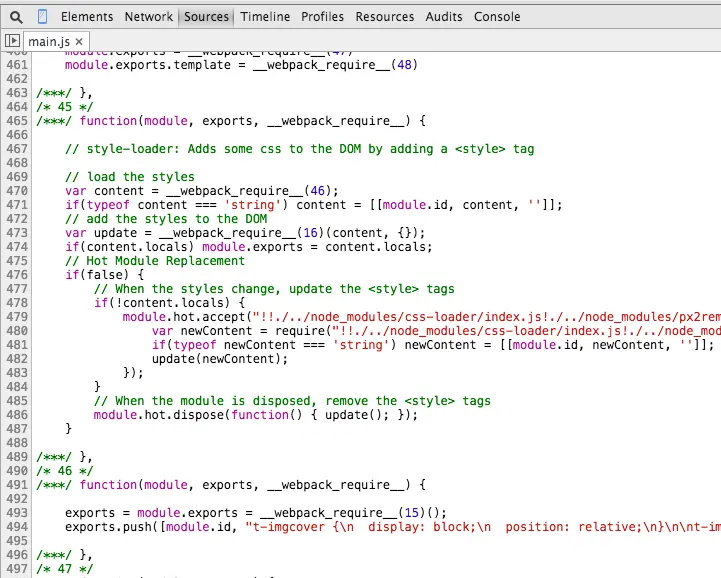Click 'if(false) {' on line 476

pos(104,275)
